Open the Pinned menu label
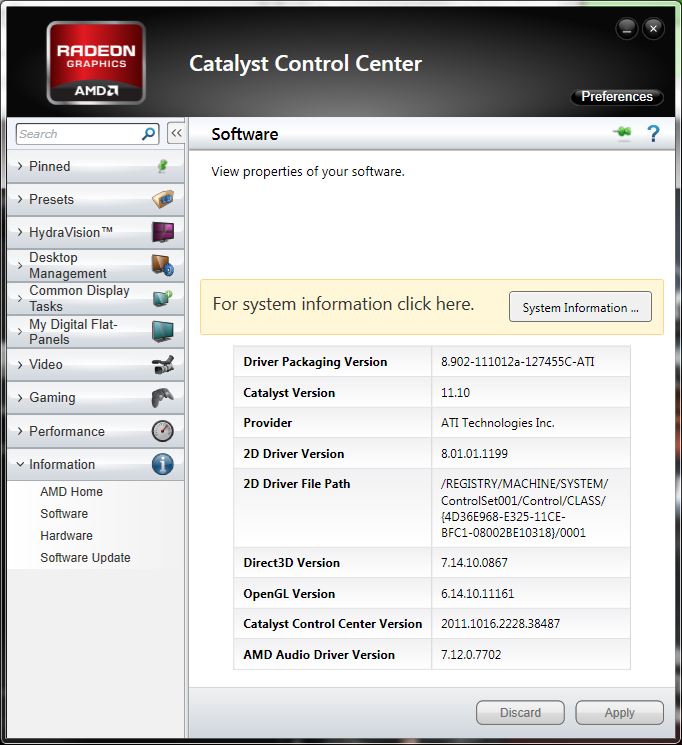Screen dimensions: 682x745 [x=49, y=166]
